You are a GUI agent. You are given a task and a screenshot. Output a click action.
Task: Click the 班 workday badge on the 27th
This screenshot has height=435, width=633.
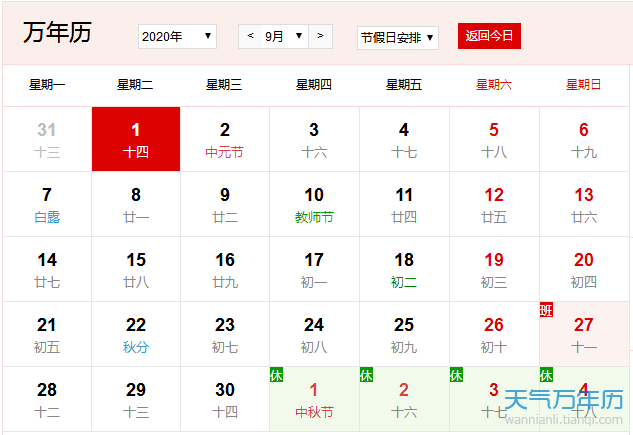[x=546, y=309]
